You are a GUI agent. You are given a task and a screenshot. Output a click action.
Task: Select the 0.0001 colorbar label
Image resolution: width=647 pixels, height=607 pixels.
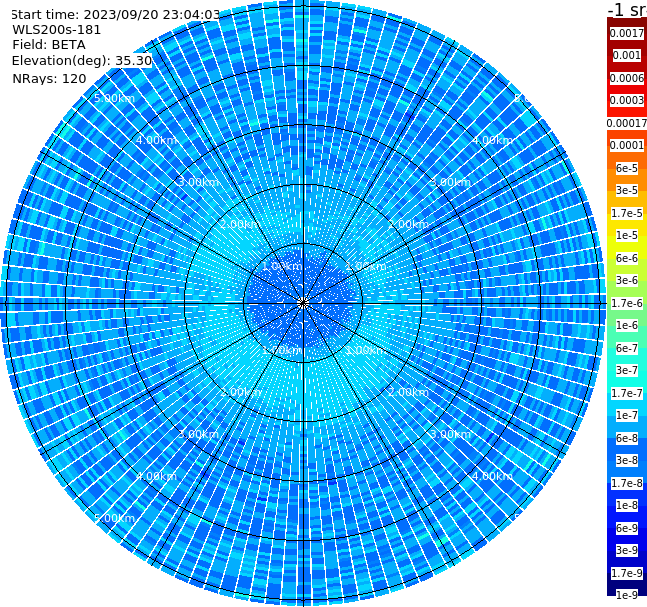627,146
